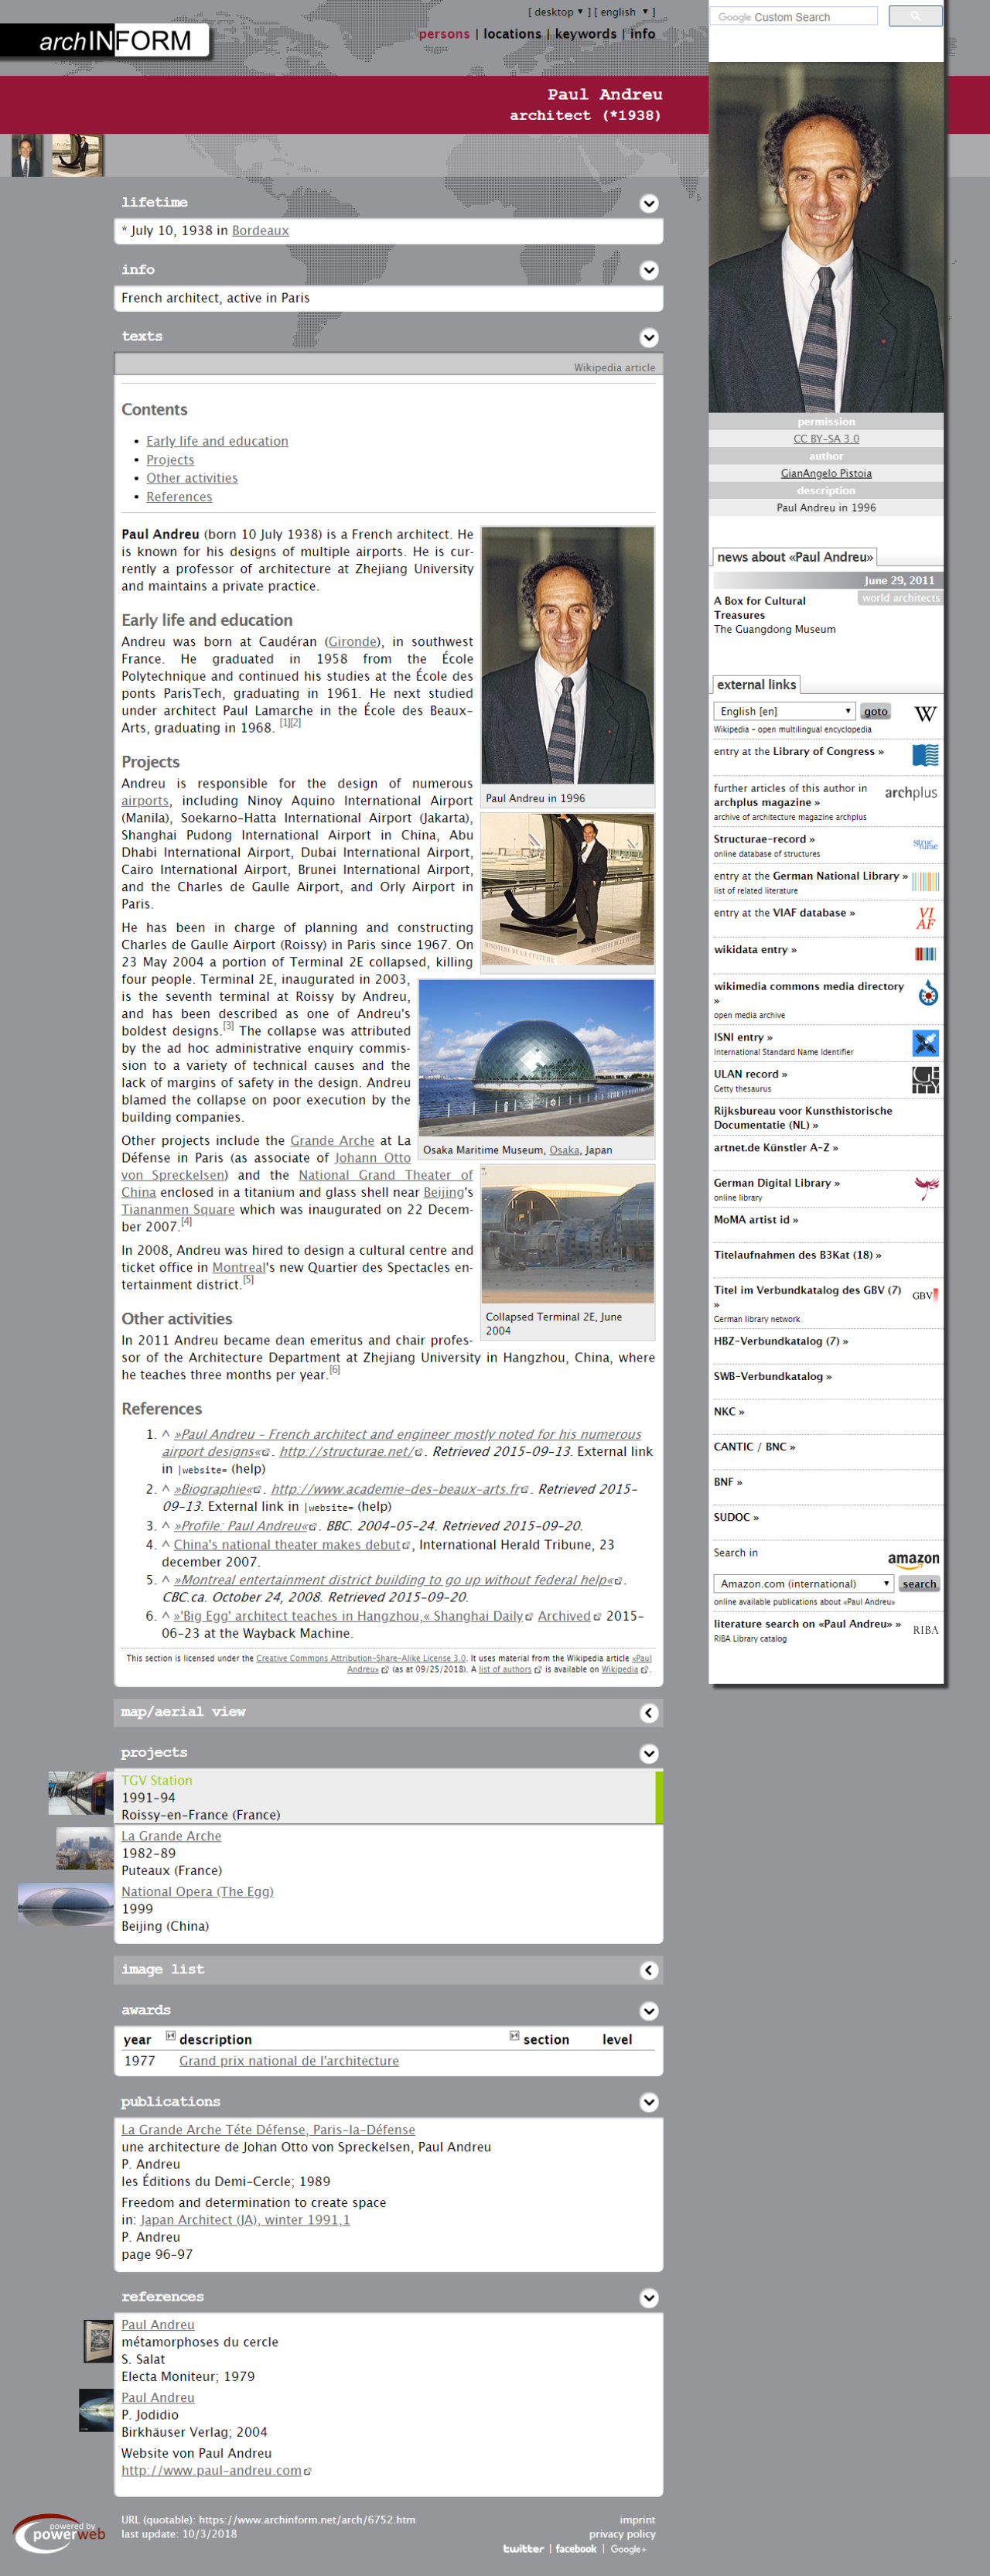Select the news about Paul Andreu tab
Viewport: 990px width, 2576px height.
point(795,557)
